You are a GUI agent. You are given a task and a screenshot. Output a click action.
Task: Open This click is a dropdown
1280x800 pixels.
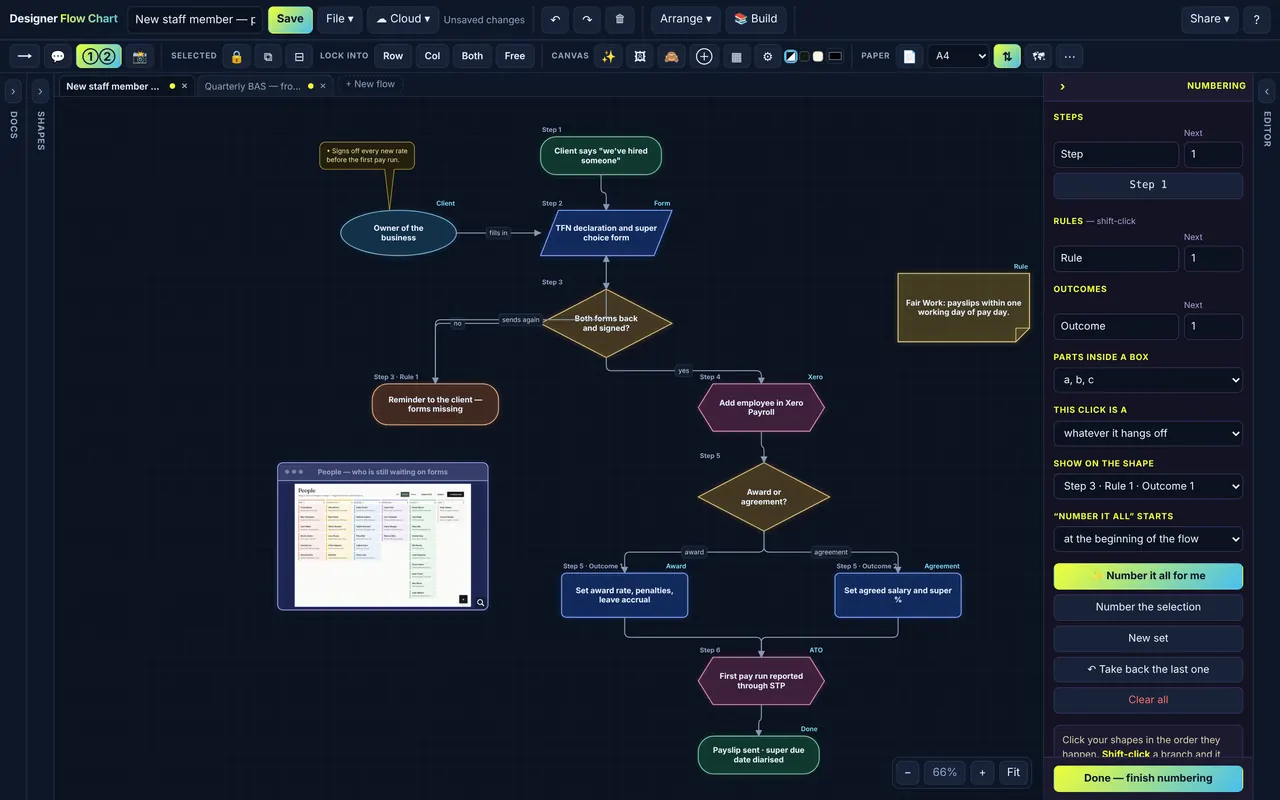pos(1148,433)
